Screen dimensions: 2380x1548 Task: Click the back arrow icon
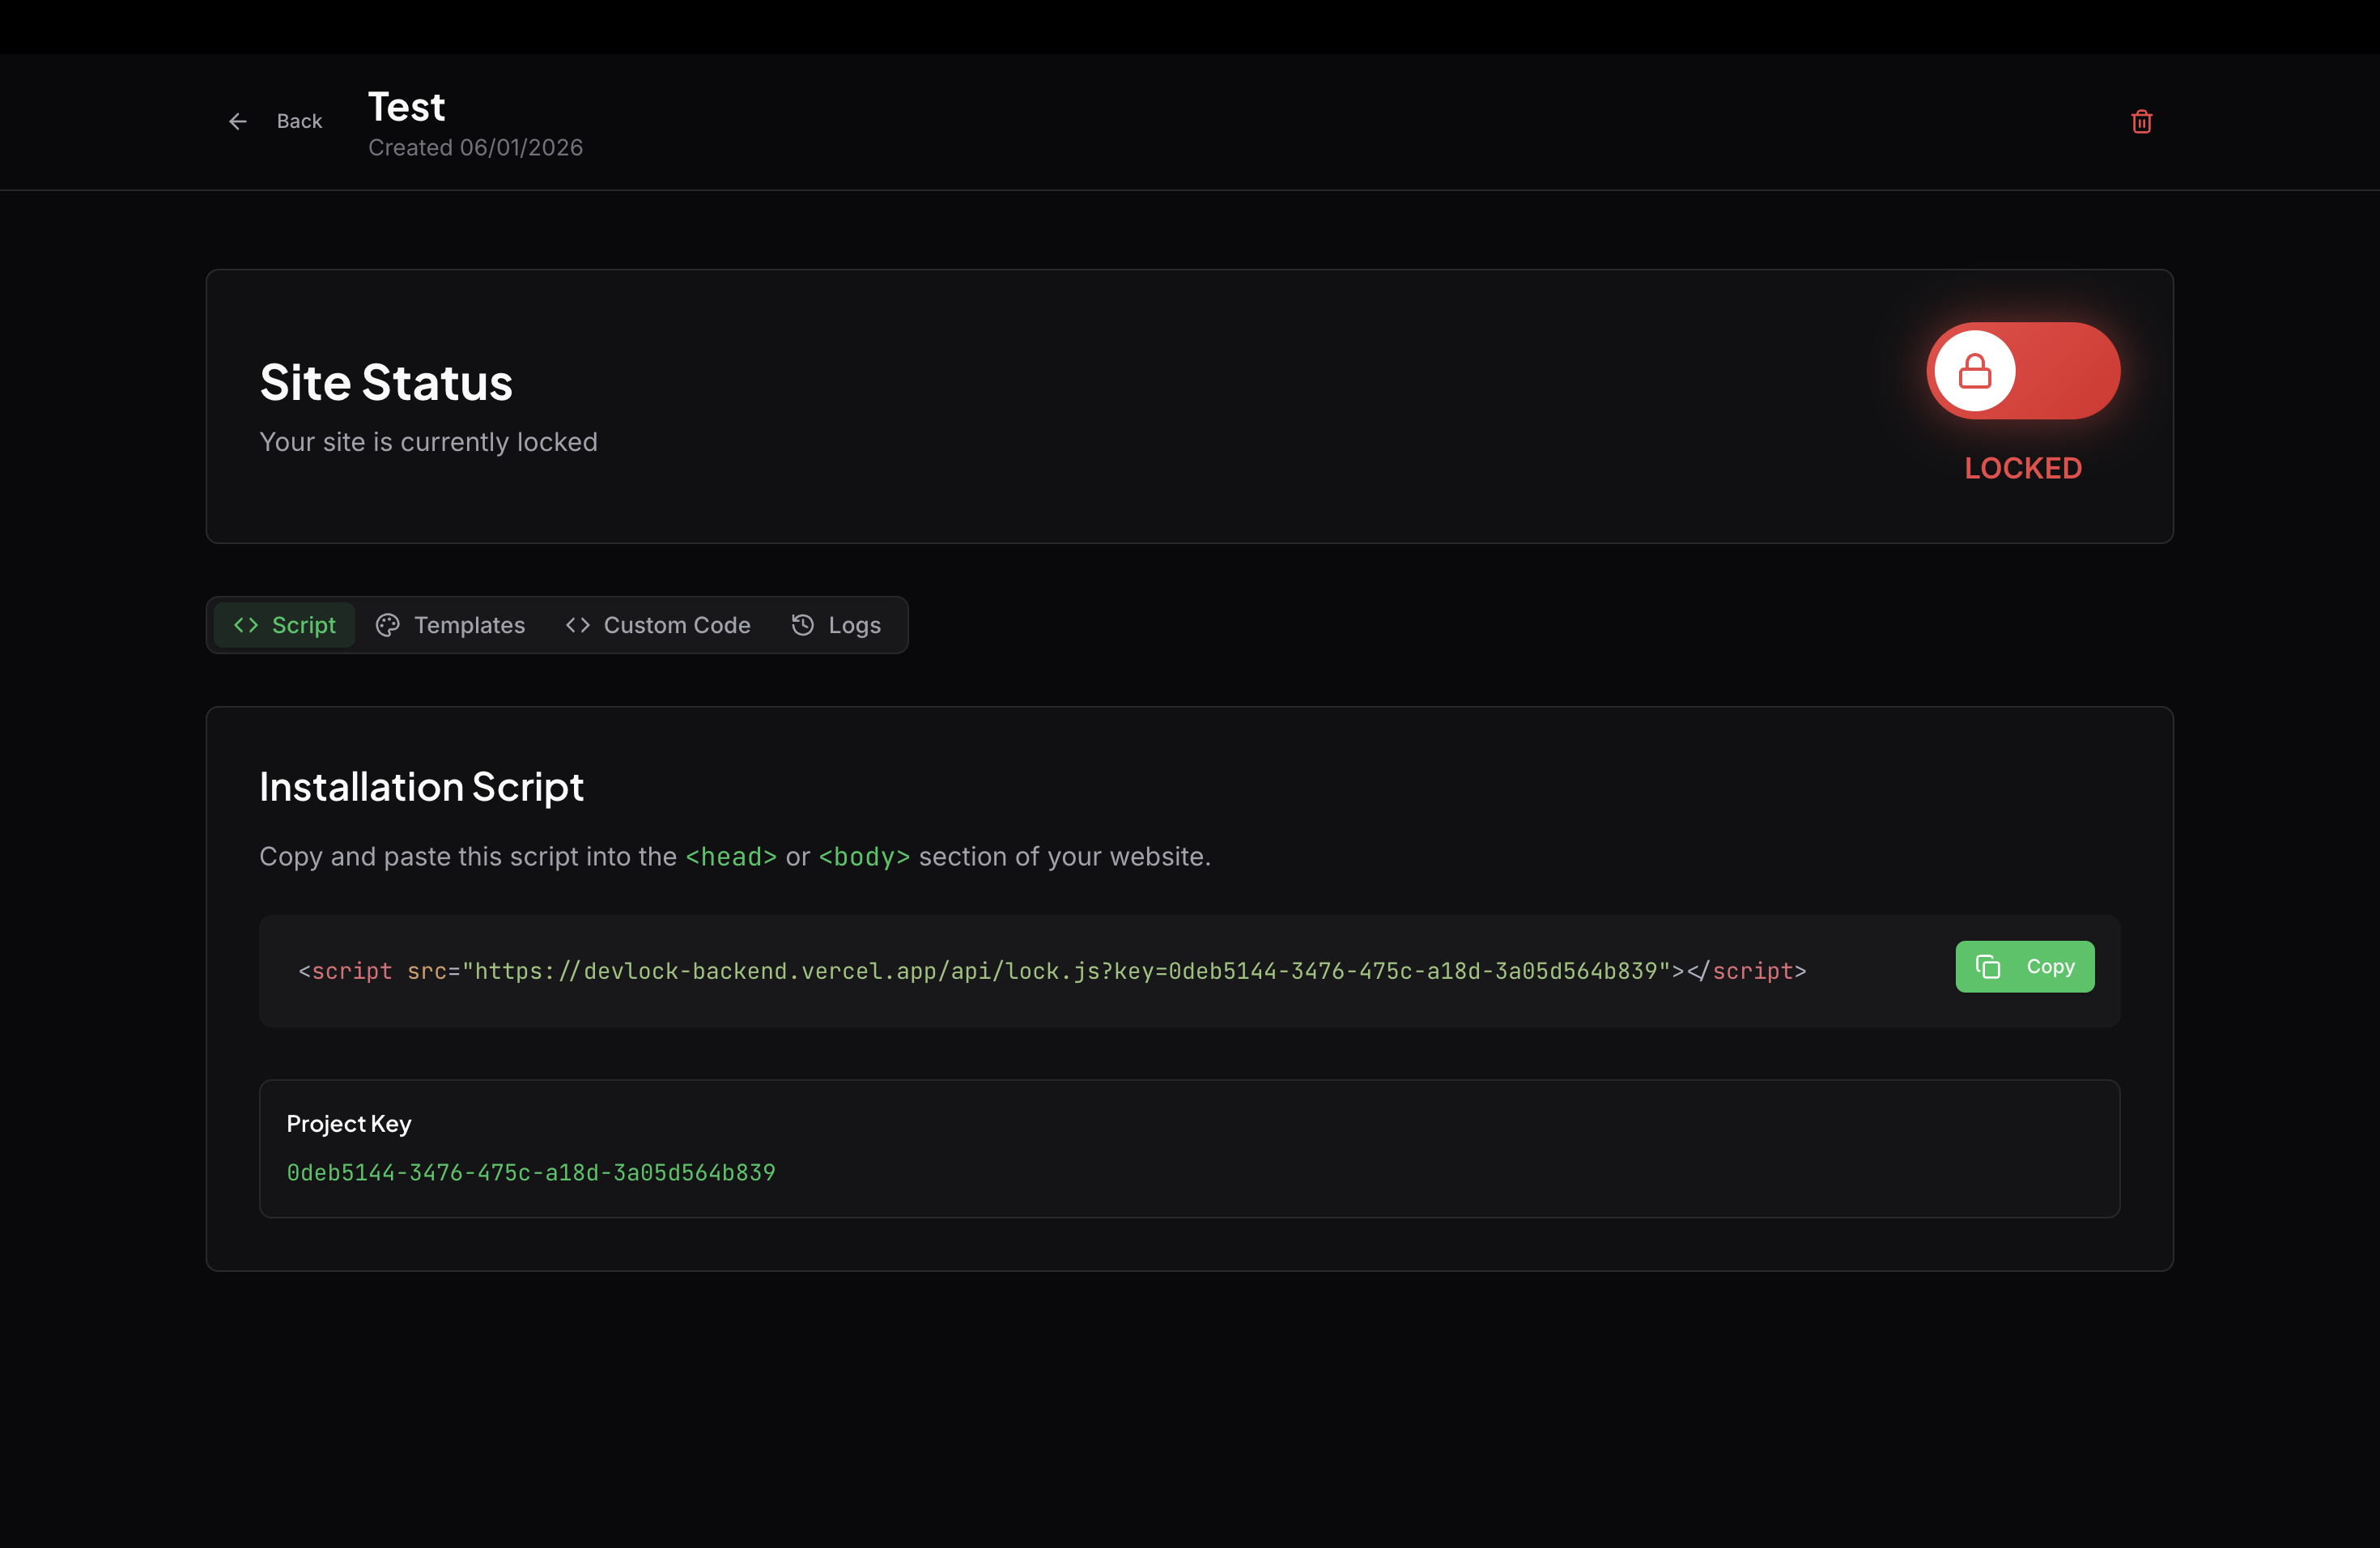coord(237,121)
